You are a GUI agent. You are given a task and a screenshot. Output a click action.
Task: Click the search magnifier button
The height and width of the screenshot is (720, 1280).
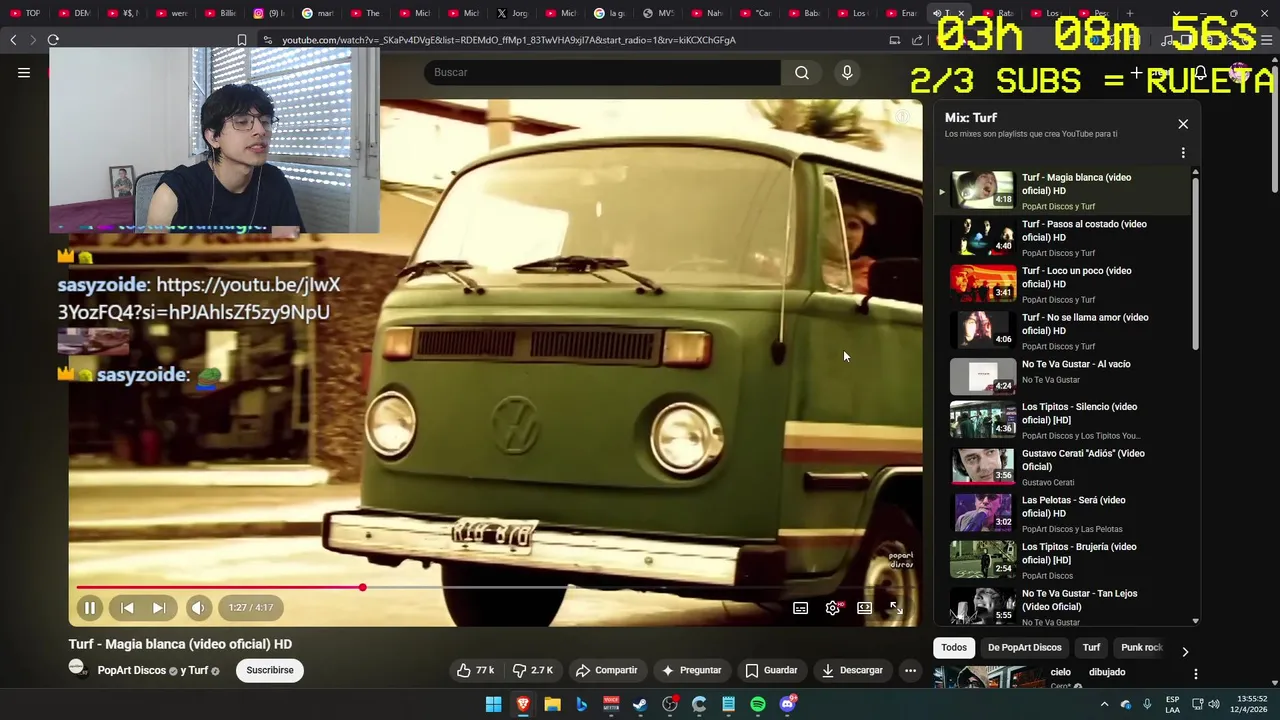coord(802,72)
